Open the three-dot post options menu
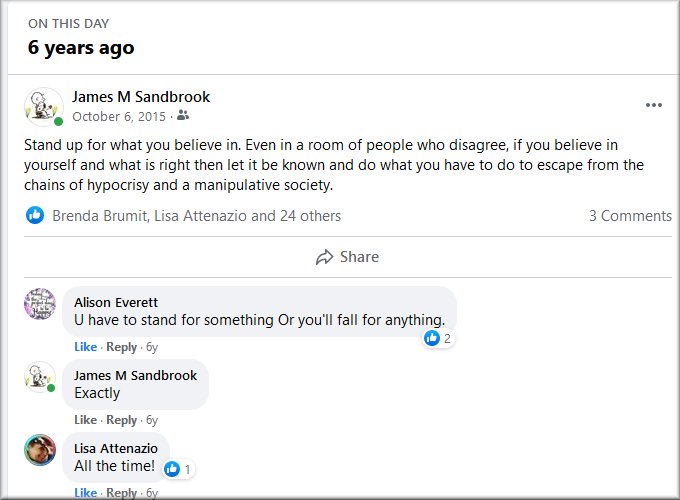680x500 pixels. [654, 105]
